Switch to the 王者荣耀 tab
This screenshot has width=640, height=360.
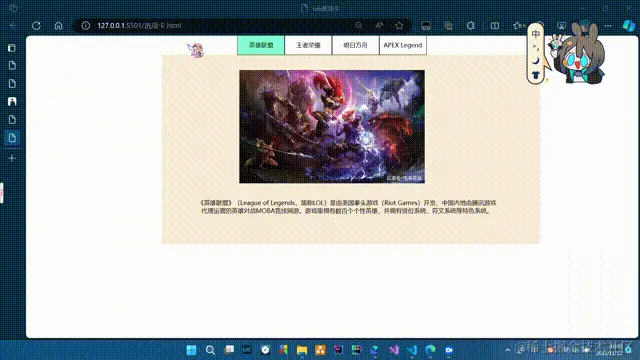point(308,45)
